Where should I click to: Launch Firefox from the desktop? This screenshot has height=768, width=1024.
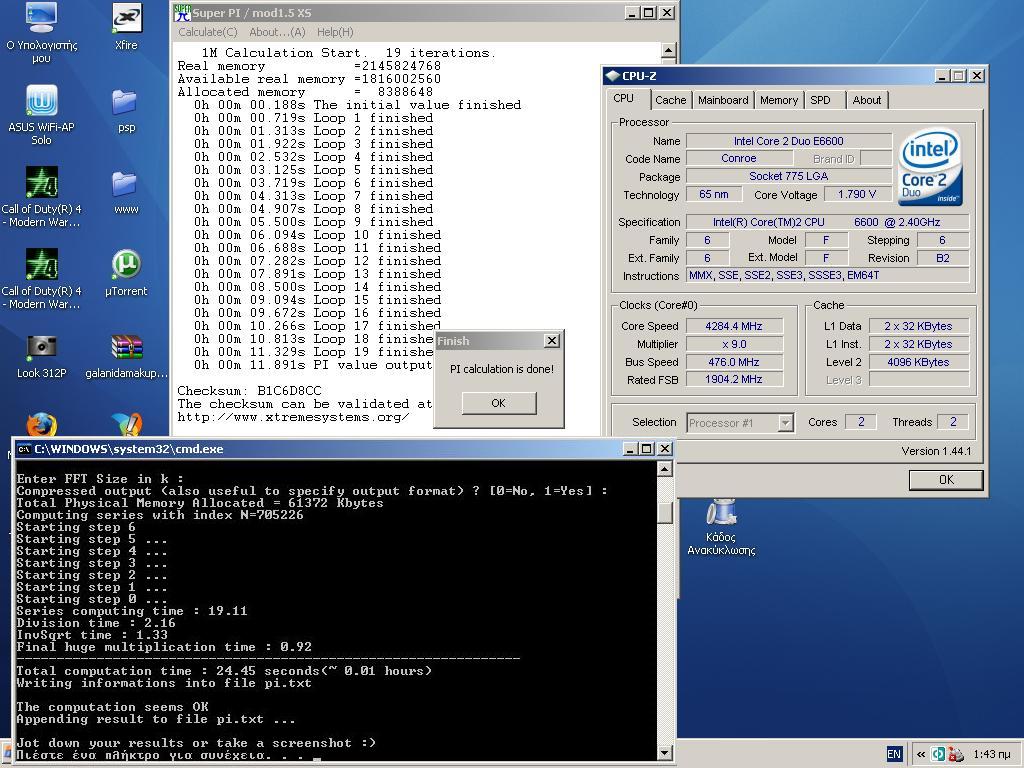tap(41, 424)
